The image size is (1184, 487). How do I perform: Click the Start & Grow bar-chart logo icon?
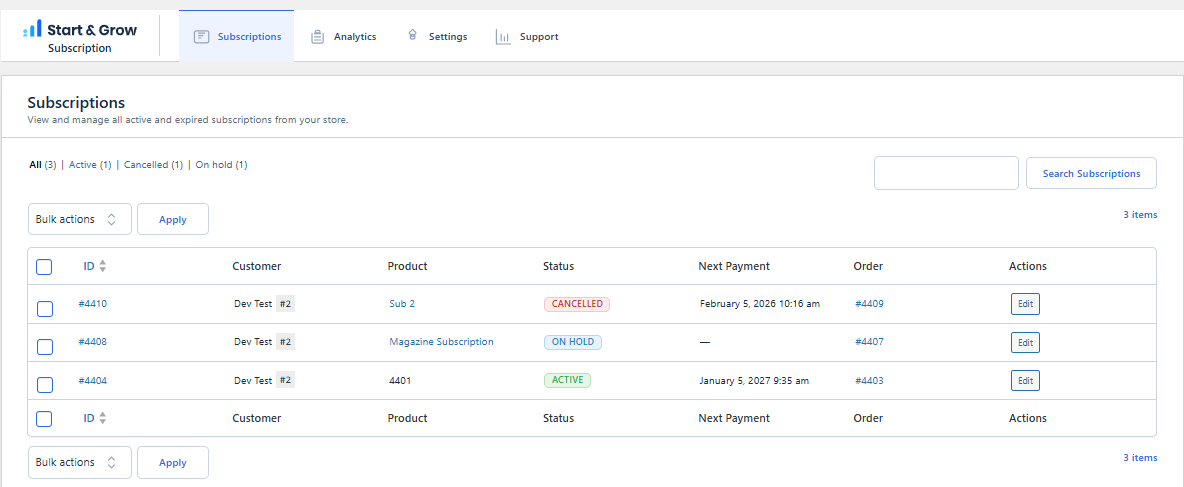tap(32, 29)
